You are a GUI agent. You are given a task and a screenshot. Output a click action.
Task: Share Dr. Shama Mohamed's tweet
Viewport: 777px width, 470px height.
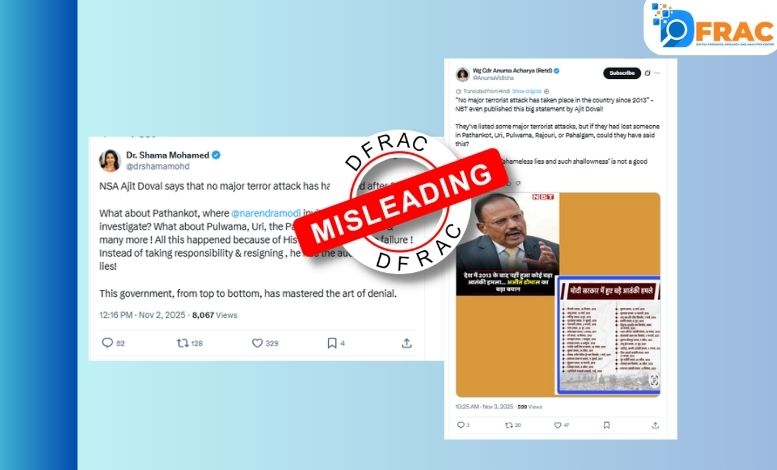[406, 343]
